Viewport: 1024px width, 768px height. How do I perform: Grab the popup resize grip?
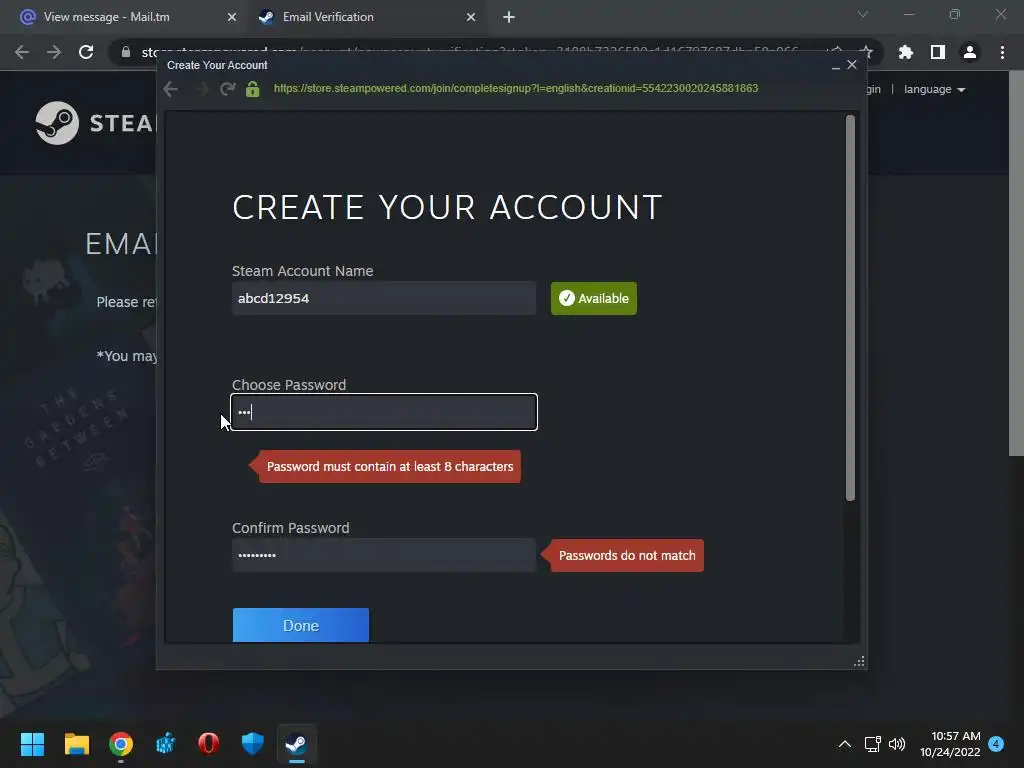[859, 662]
